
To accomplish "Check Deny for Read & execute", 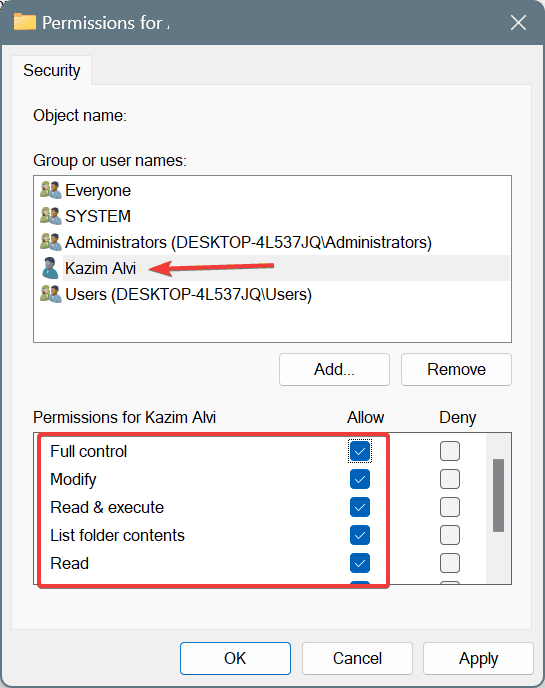I will coord(450,507).
